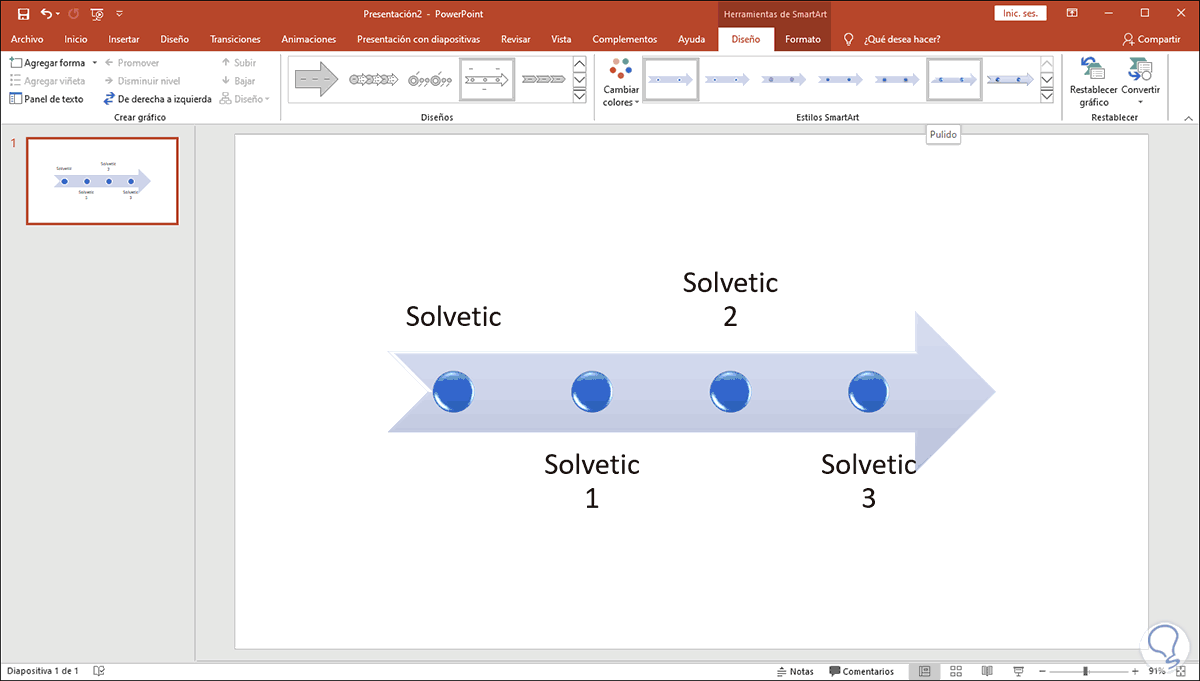Undo the last action
1200x681 pixels.
click(x=46, y=14)
